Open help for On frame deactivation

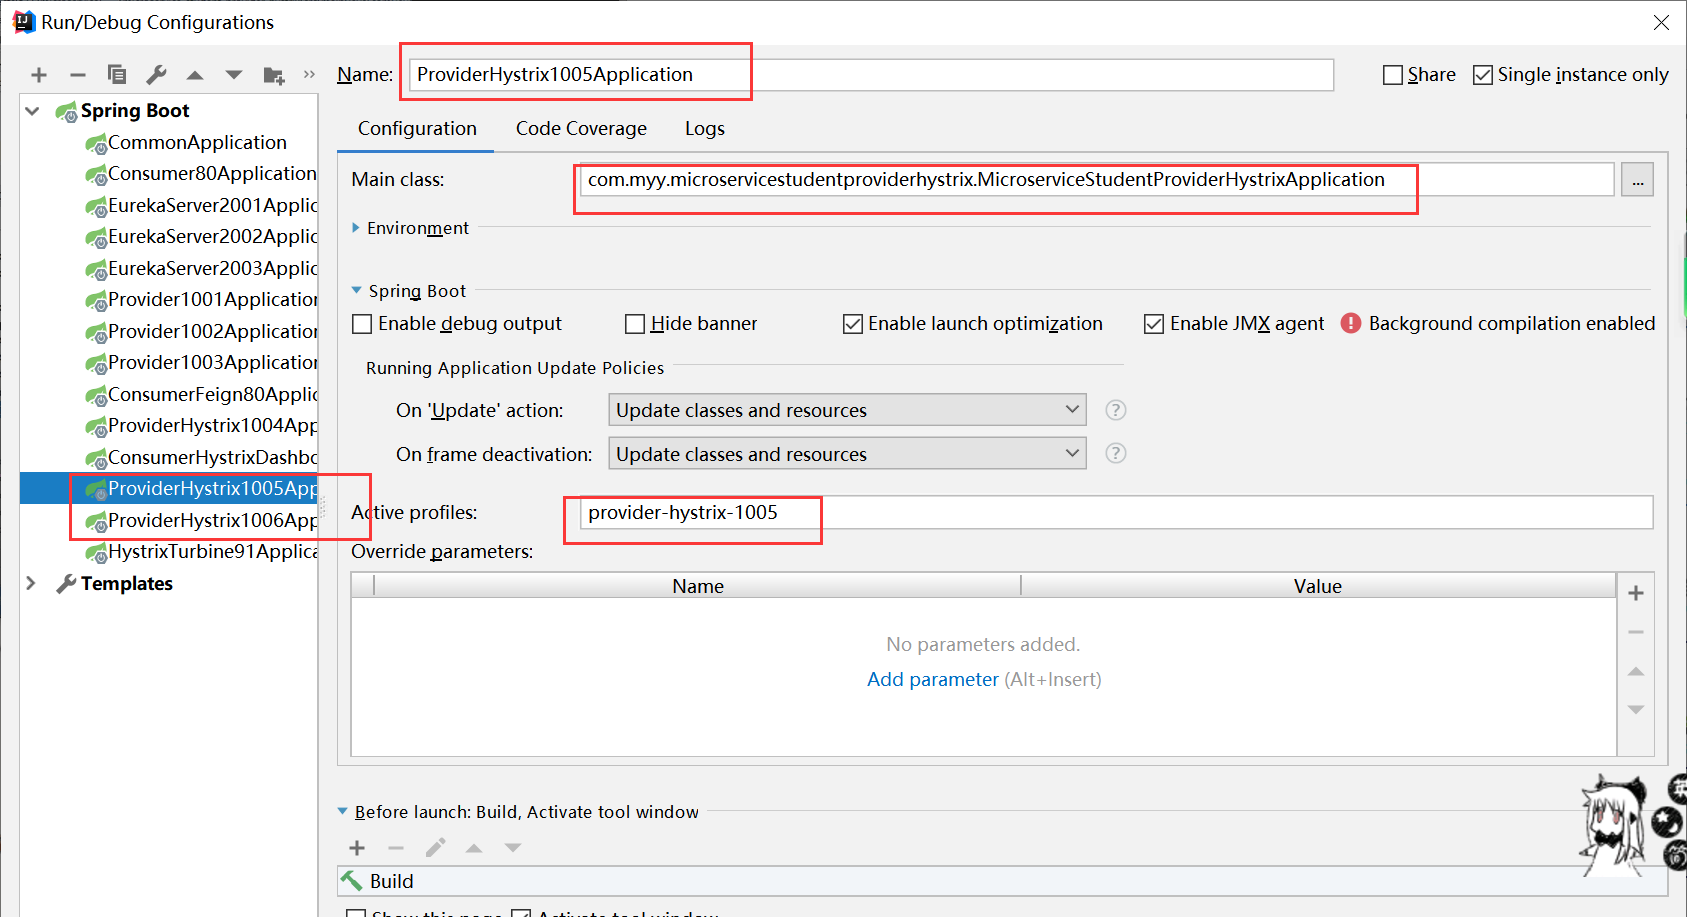[x=1116, y=454]
